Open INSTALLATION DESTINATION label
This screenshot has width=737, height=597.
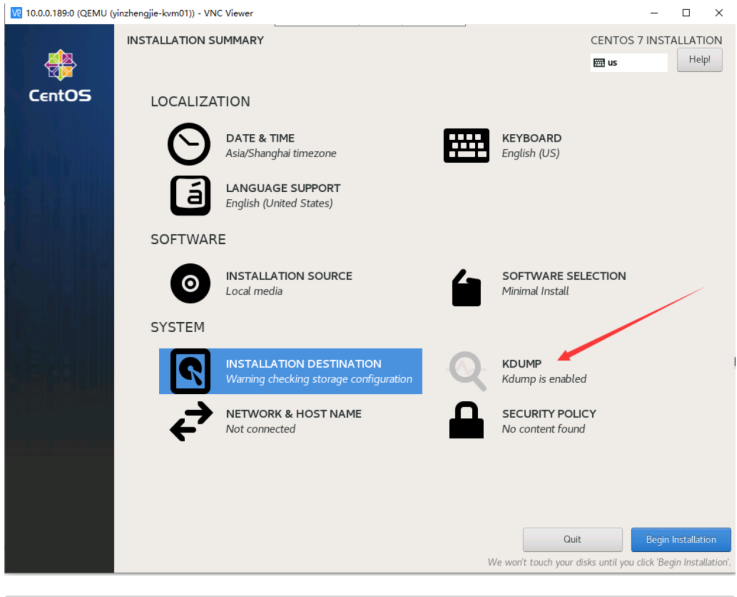point(303,364)
